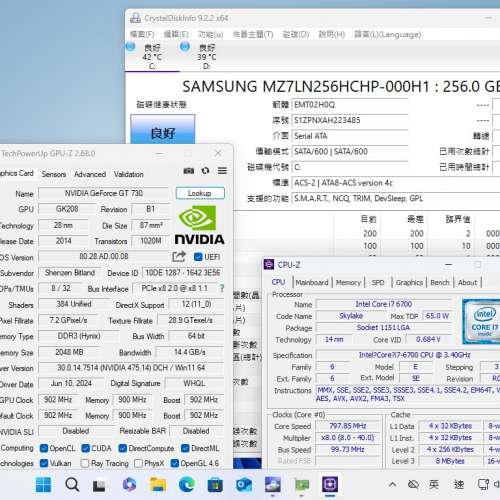Toggle OpenCL checkbox
Screen dimensions: 500x500
click(44, 448)
